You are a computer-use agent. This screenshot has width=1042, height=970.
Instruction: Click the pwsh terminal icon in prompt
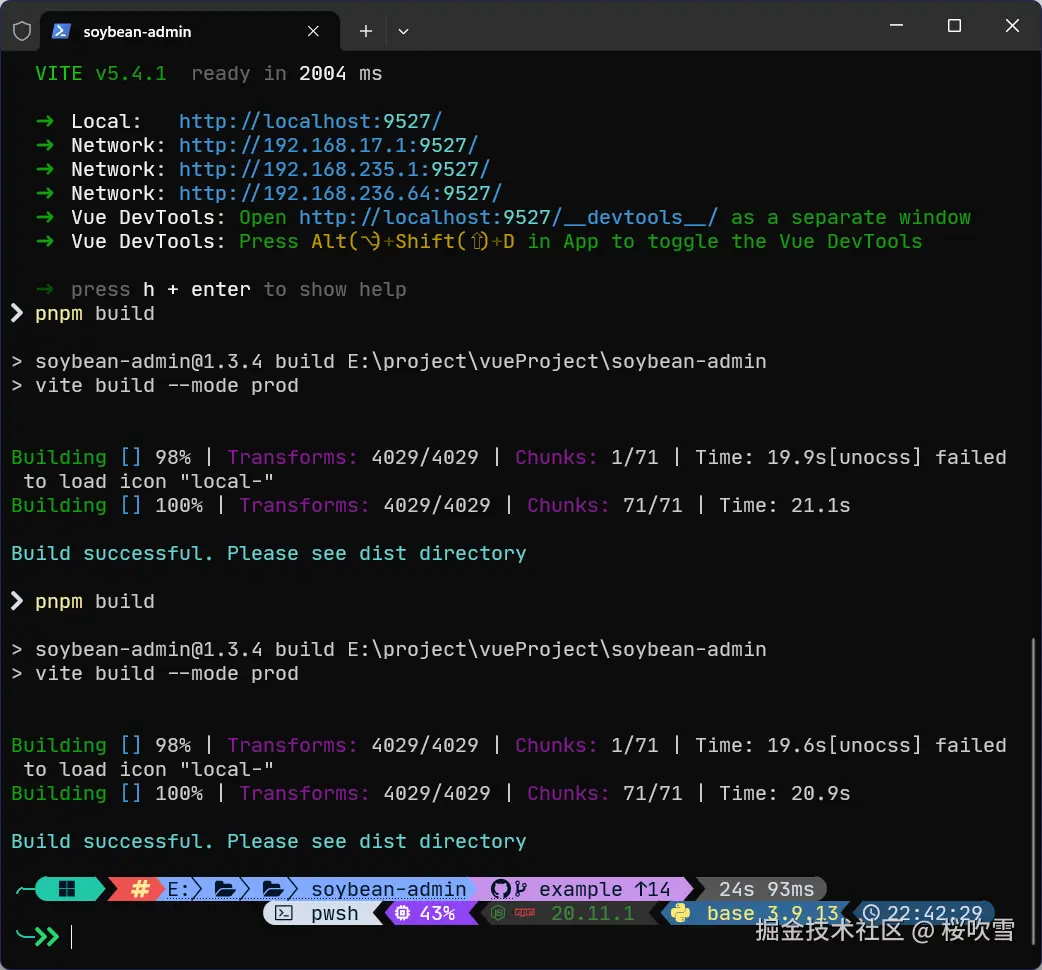[x=284, y=913]
